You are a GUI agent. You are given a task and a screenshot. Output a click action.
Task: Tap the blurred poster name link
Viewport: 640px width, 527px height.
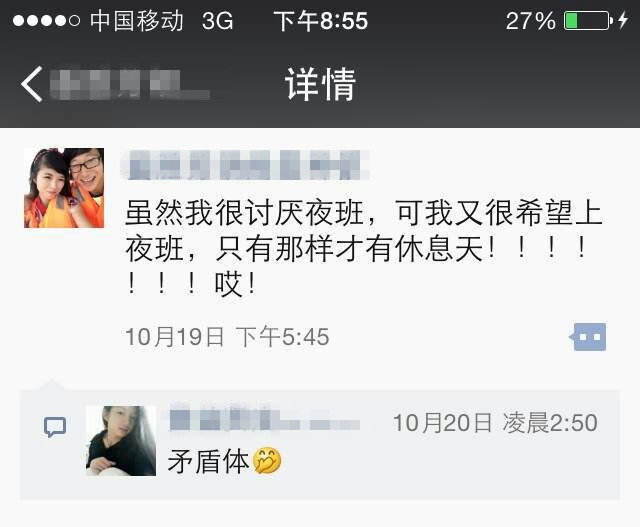tap(246, 165)
